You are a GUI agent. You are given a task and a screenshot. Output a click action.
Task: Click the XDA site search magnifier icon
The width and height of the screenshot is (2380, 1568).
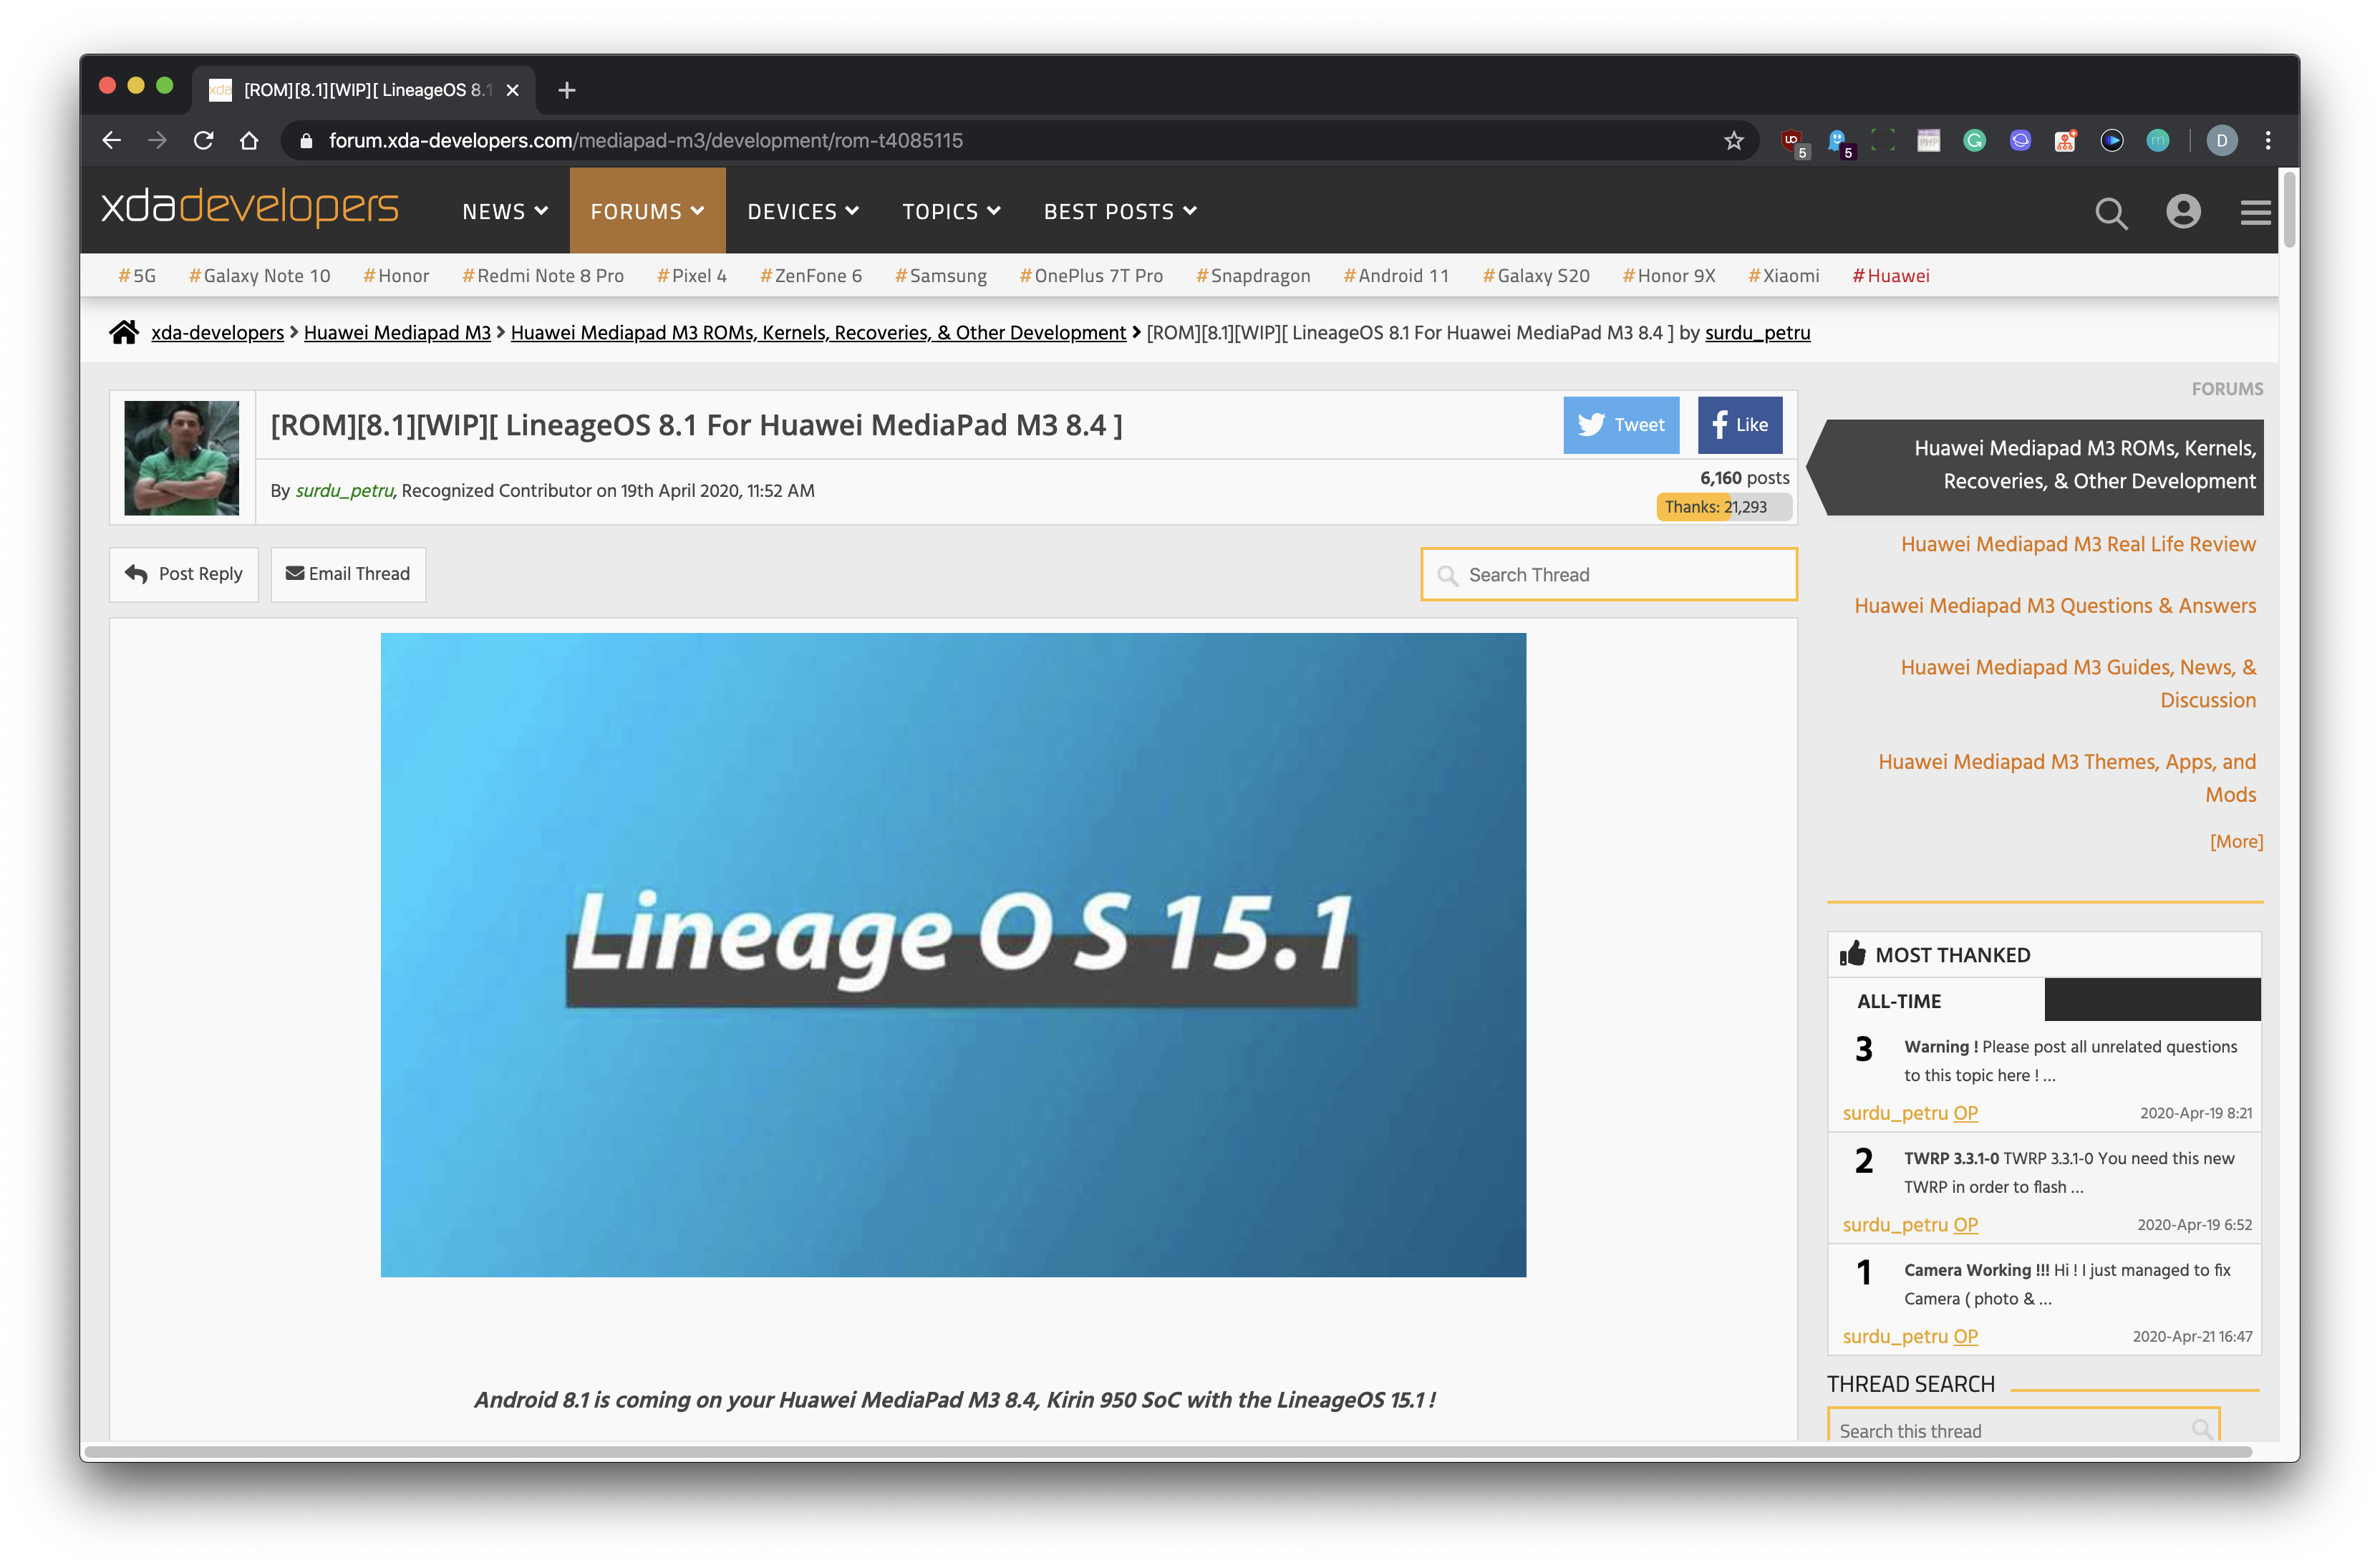[2110, 212]
